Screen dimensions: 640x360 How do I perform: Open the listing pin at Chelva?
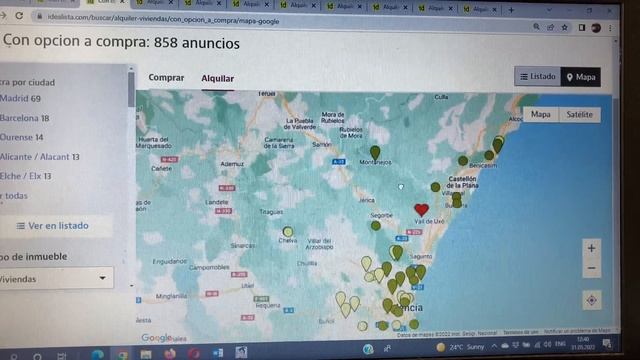point(288,232)
